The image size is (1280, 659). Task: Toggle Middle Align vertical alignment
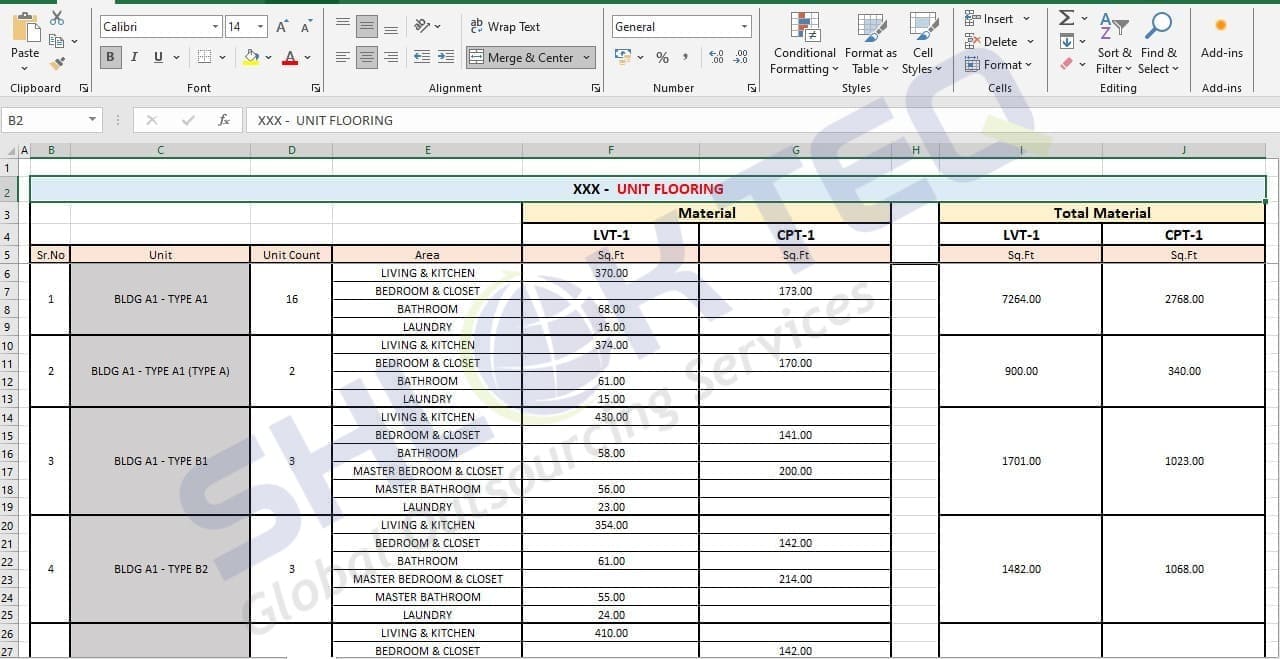tap(367, 26)
